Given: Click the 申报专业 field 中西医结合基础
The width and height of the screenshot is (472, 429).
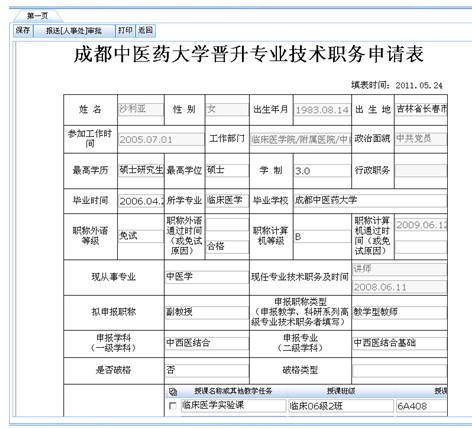Looking at the screenshot, I should tap(399, 343).
